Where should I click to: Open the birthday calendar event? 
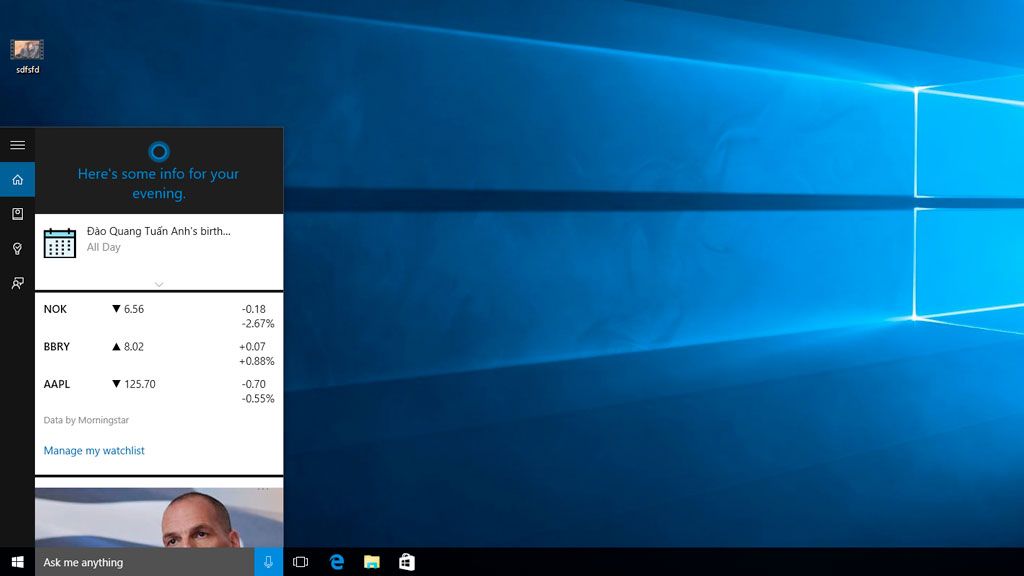(158, 240)
